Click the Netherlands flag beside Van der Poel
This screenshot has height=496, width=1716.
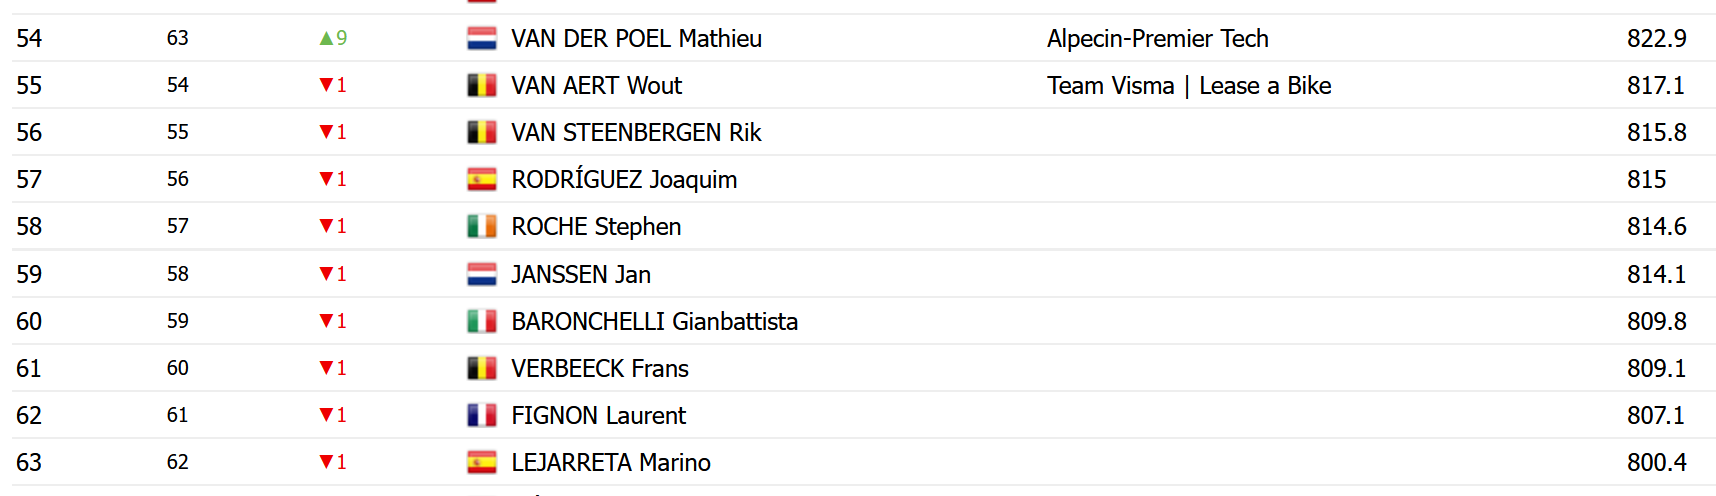coord(482,39)
